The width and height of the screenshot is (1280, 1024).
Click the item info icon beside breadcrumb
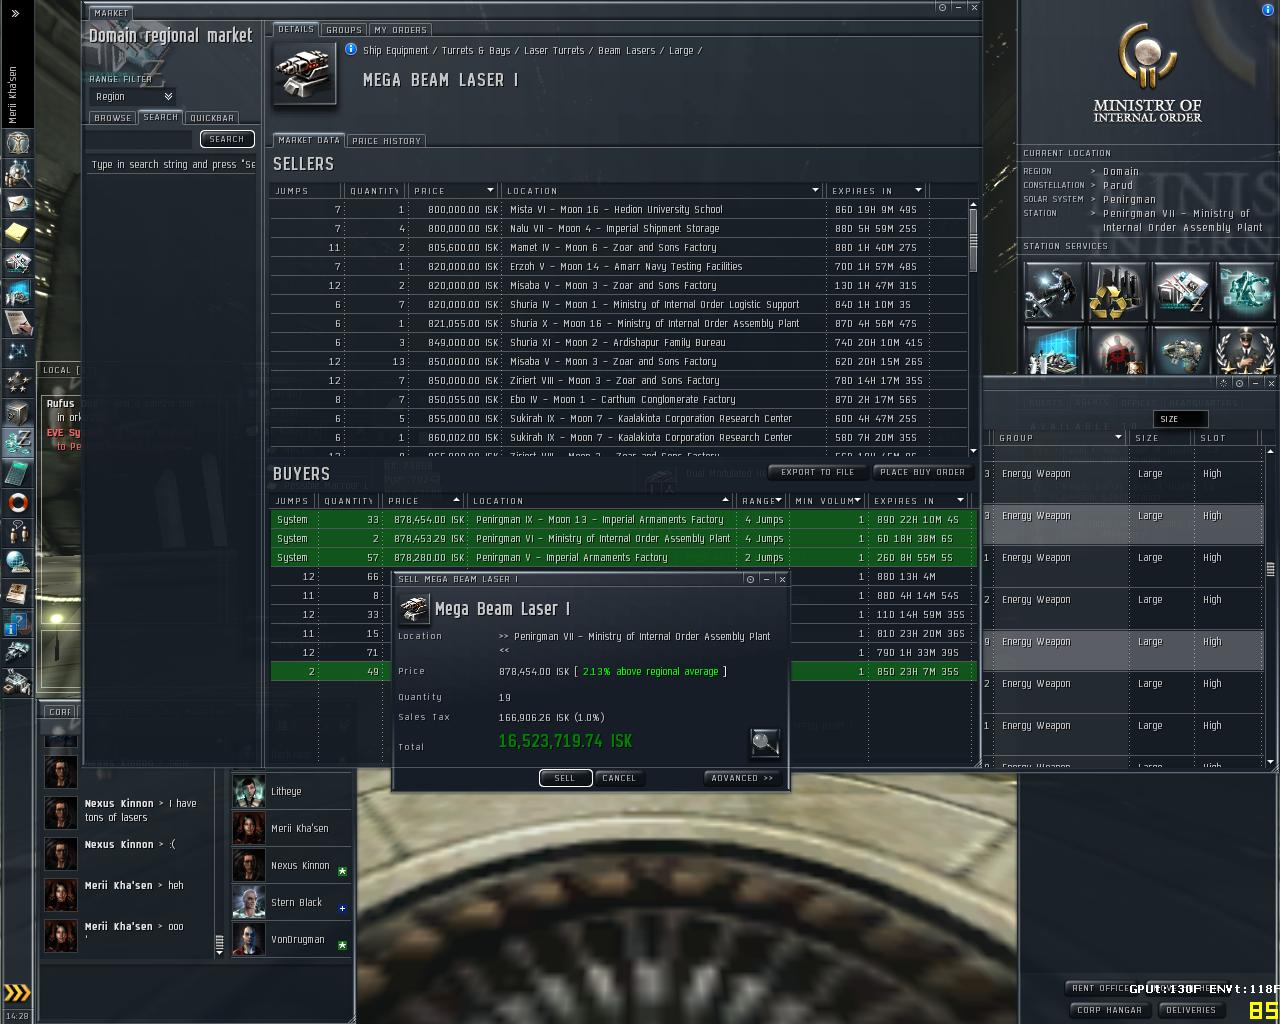pos(351,49)
